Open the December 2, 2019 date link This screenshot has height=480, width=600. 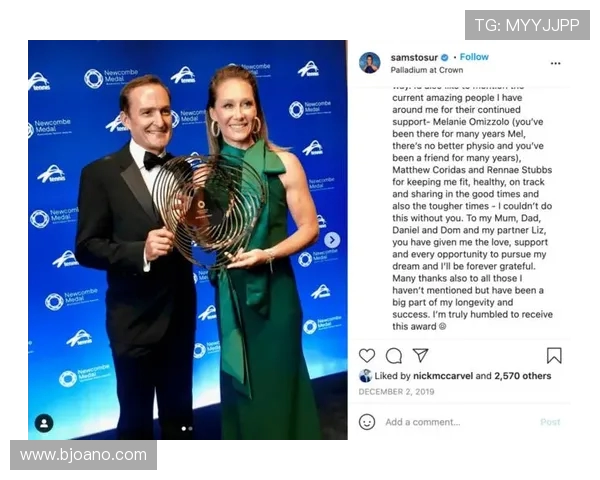[x=396, y=392]
